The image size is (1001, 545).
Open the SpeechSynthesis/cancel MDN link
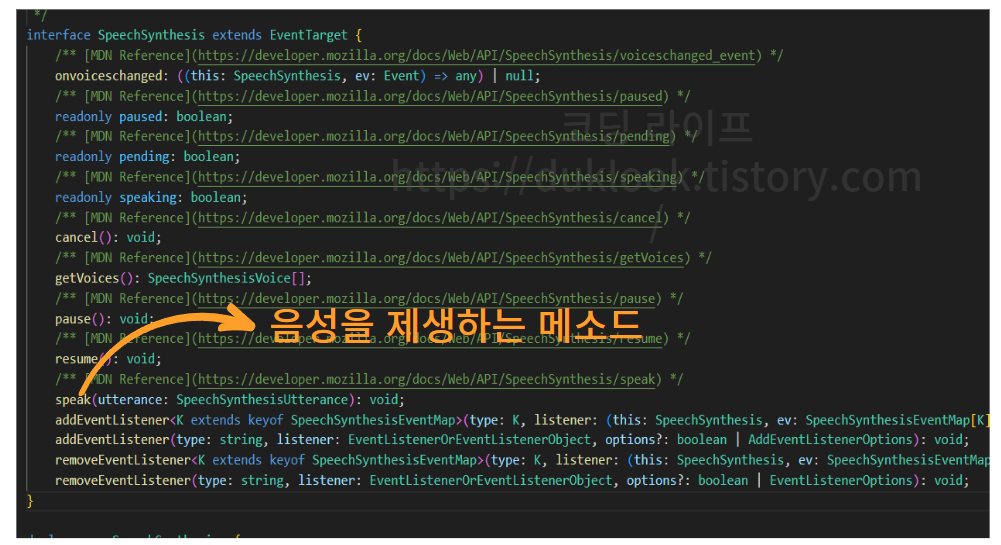[430, 218]
